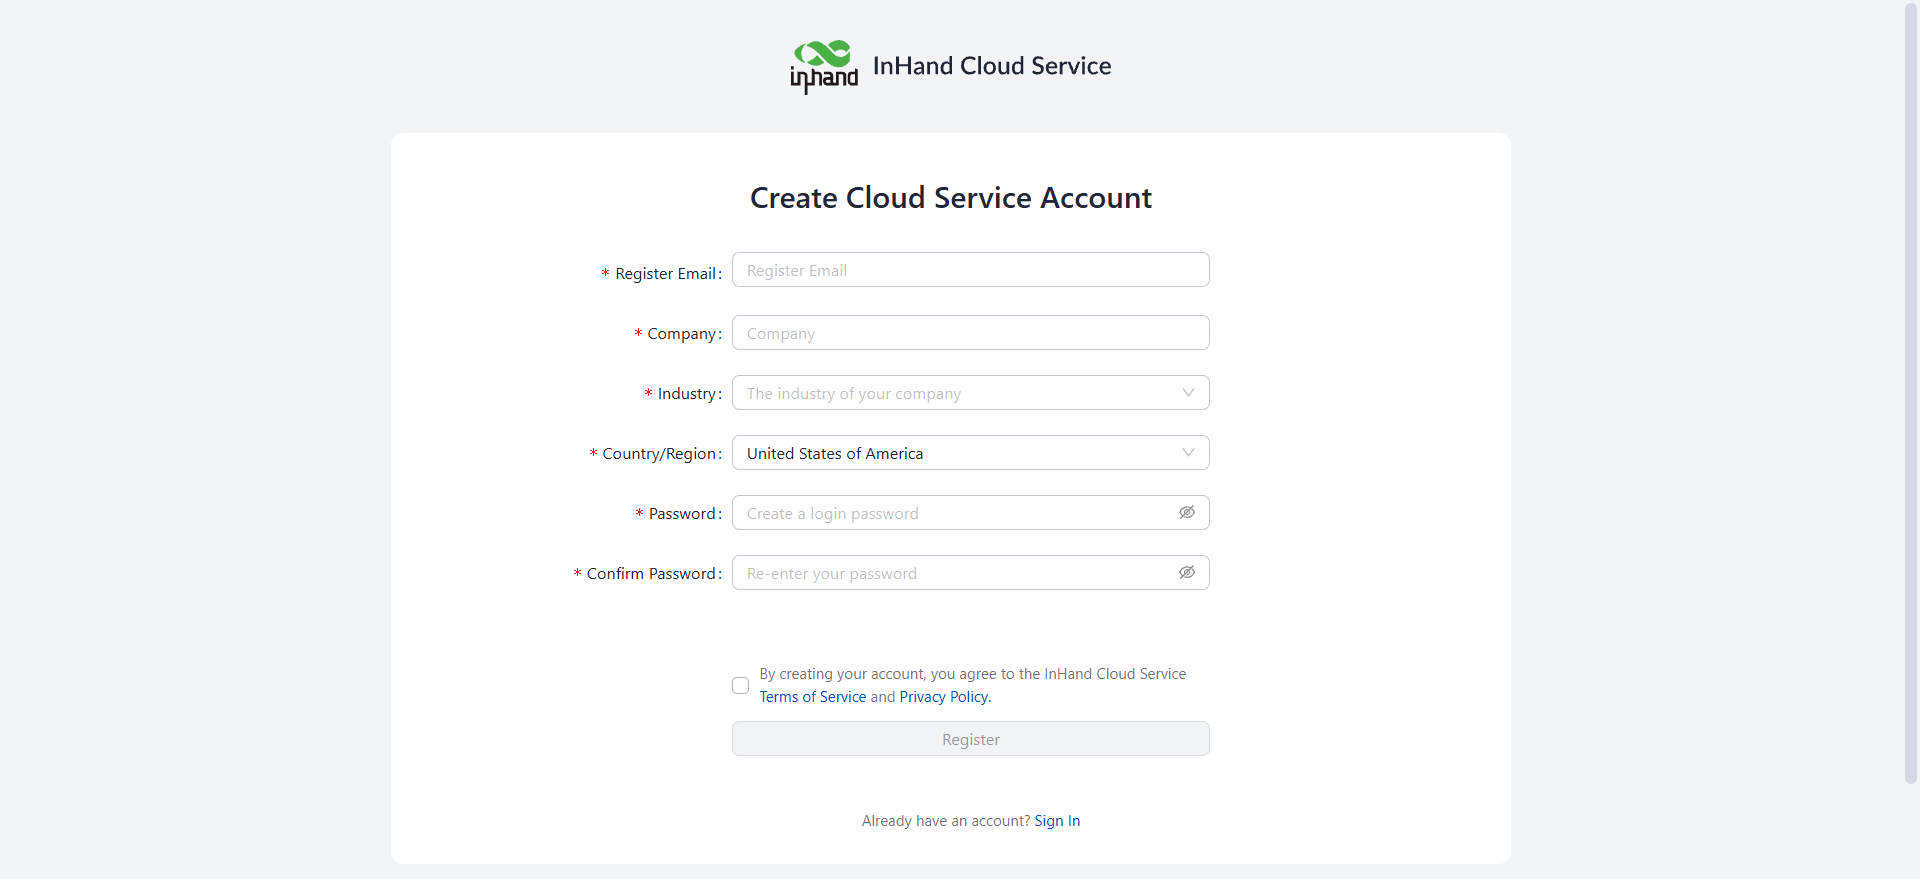Screen dimensions: 1920x879
Task: Open the Terms of Service link
Action: (x=813, y=697)
